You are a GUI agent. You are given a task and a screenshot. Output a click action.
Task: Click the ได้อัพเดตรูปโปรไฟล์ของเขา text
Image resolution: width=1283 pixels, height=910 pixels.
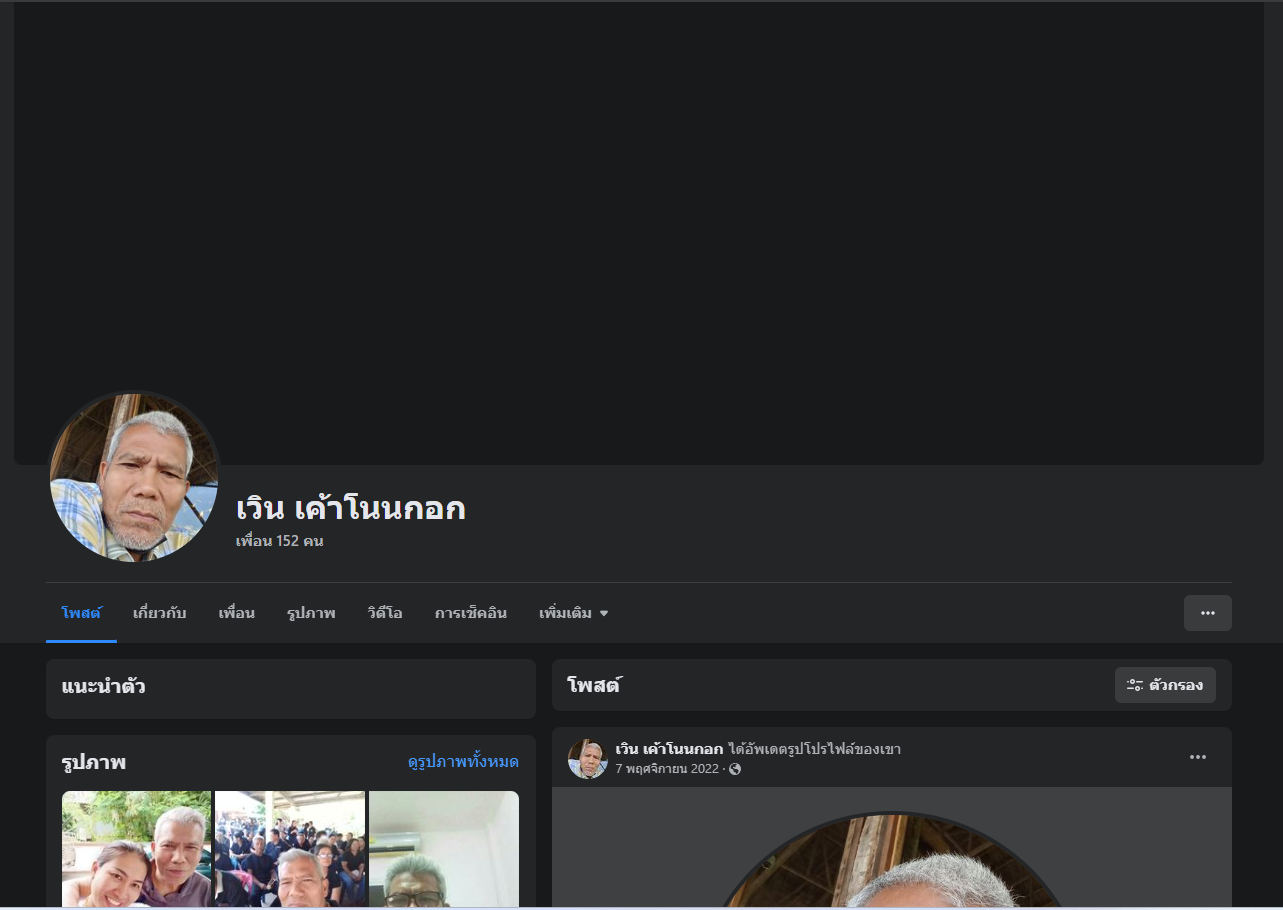coord(815,749)
